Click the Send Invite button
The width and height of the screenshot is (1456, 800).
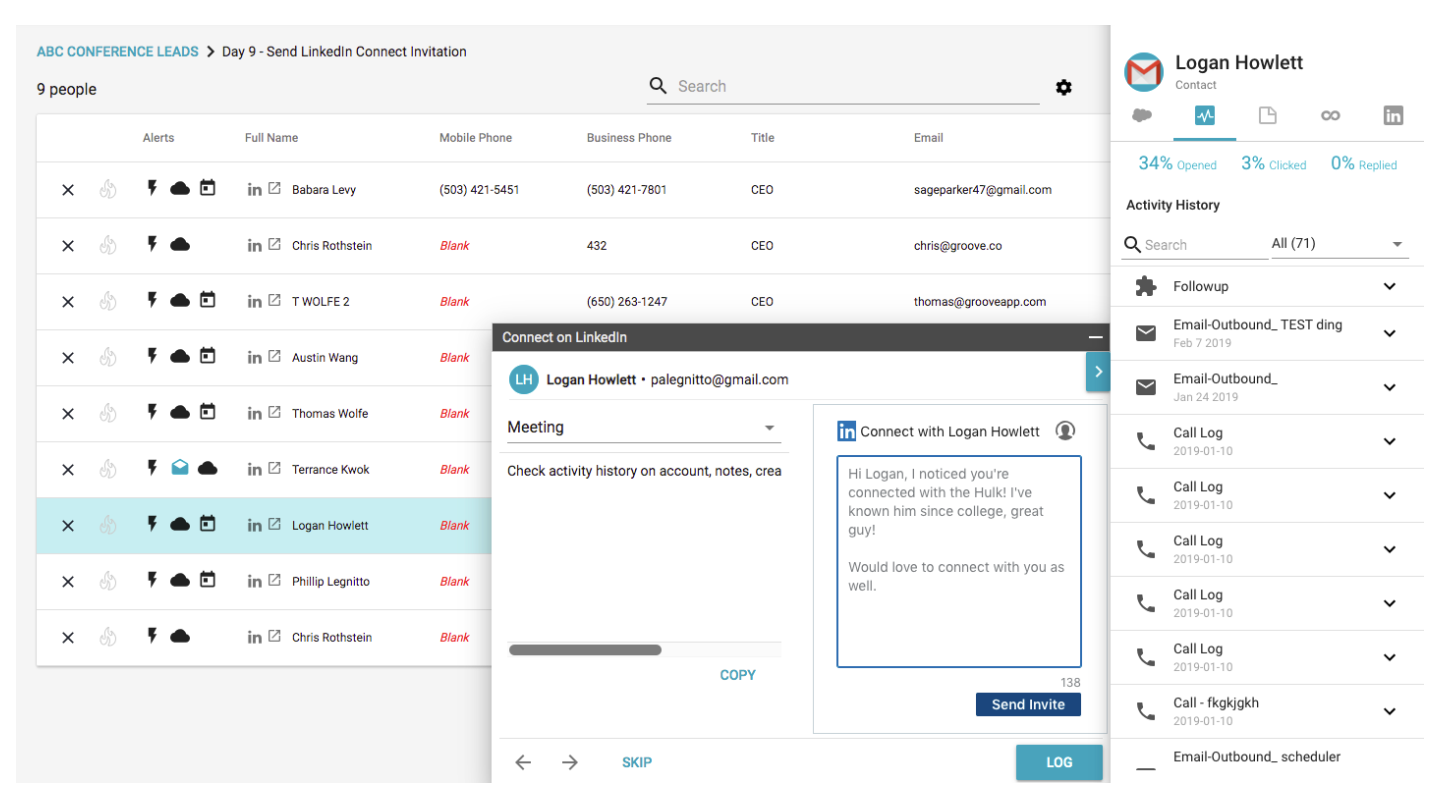[1028, 704]
